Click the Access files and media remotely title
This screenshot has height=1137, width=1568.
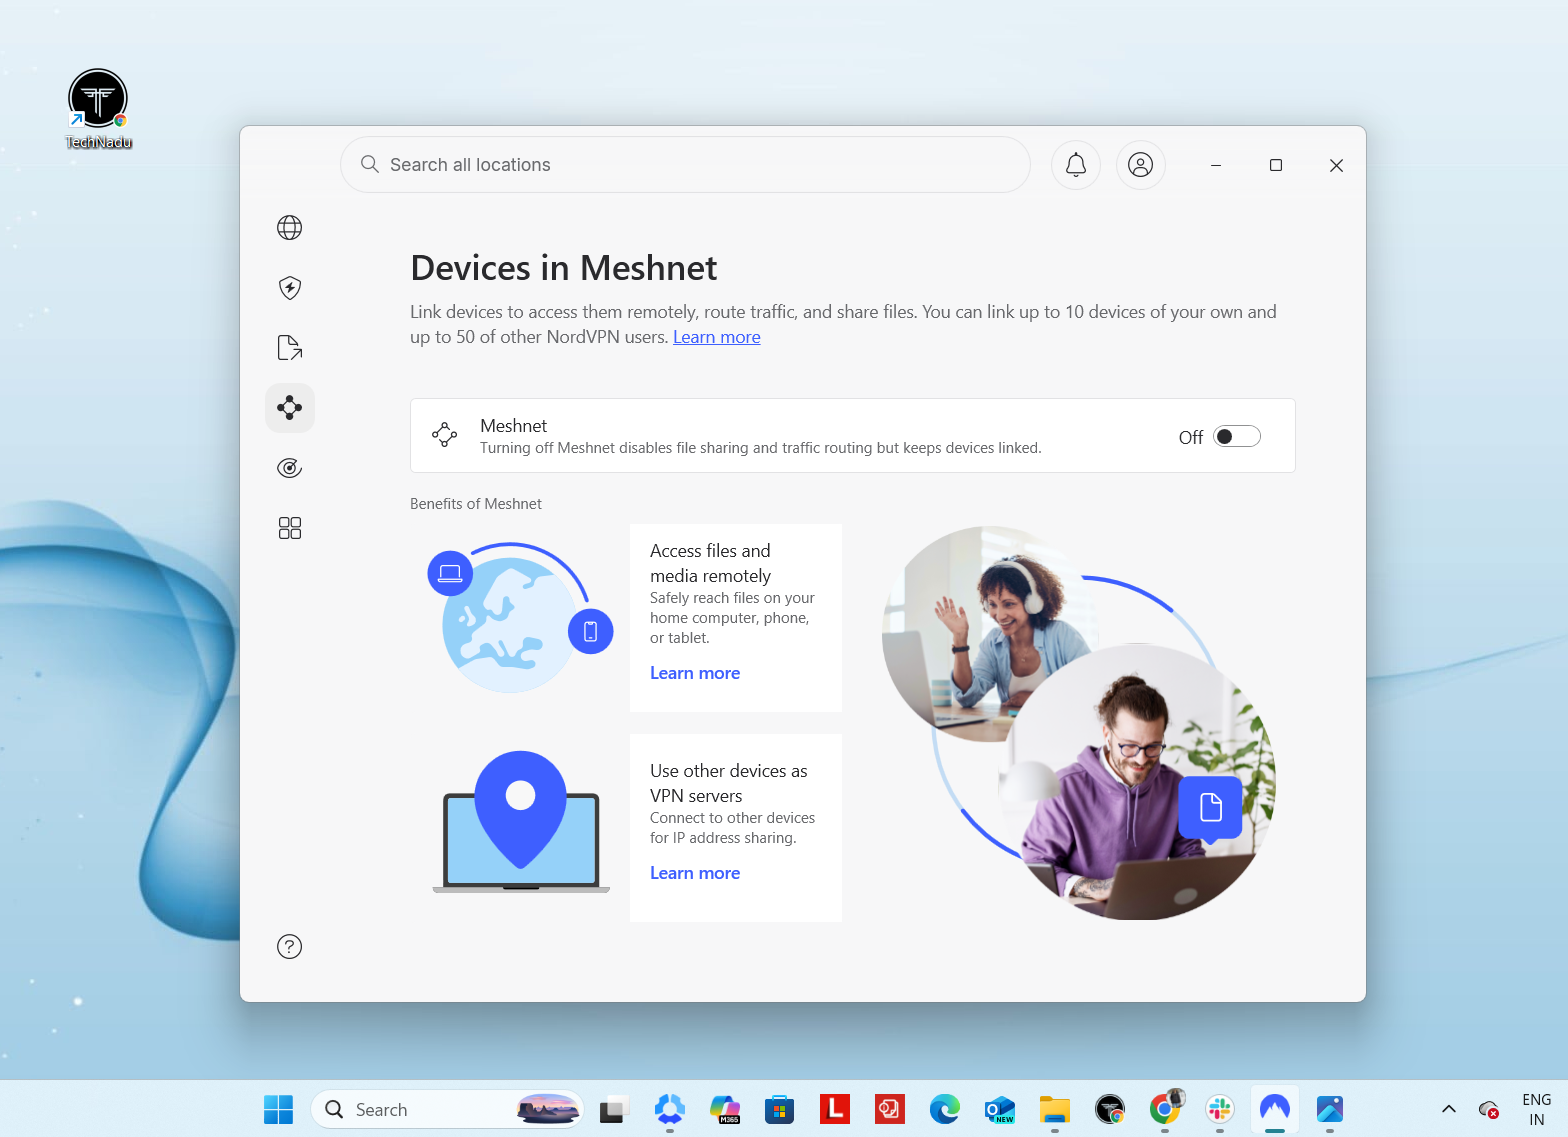[710, 563]
